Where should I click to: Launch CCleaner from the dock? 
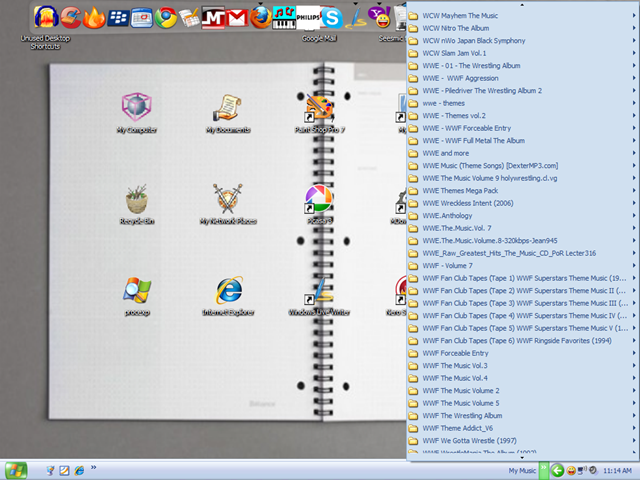(71, 18)
